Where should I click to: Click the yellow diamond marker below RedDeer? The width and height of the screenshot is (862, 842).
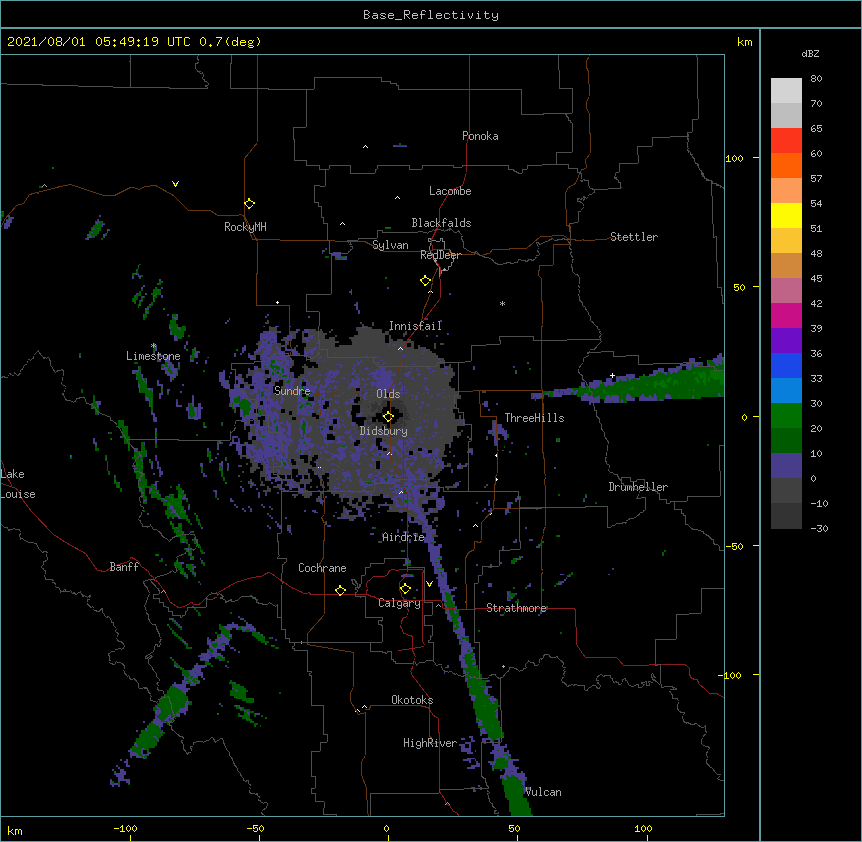426,281
